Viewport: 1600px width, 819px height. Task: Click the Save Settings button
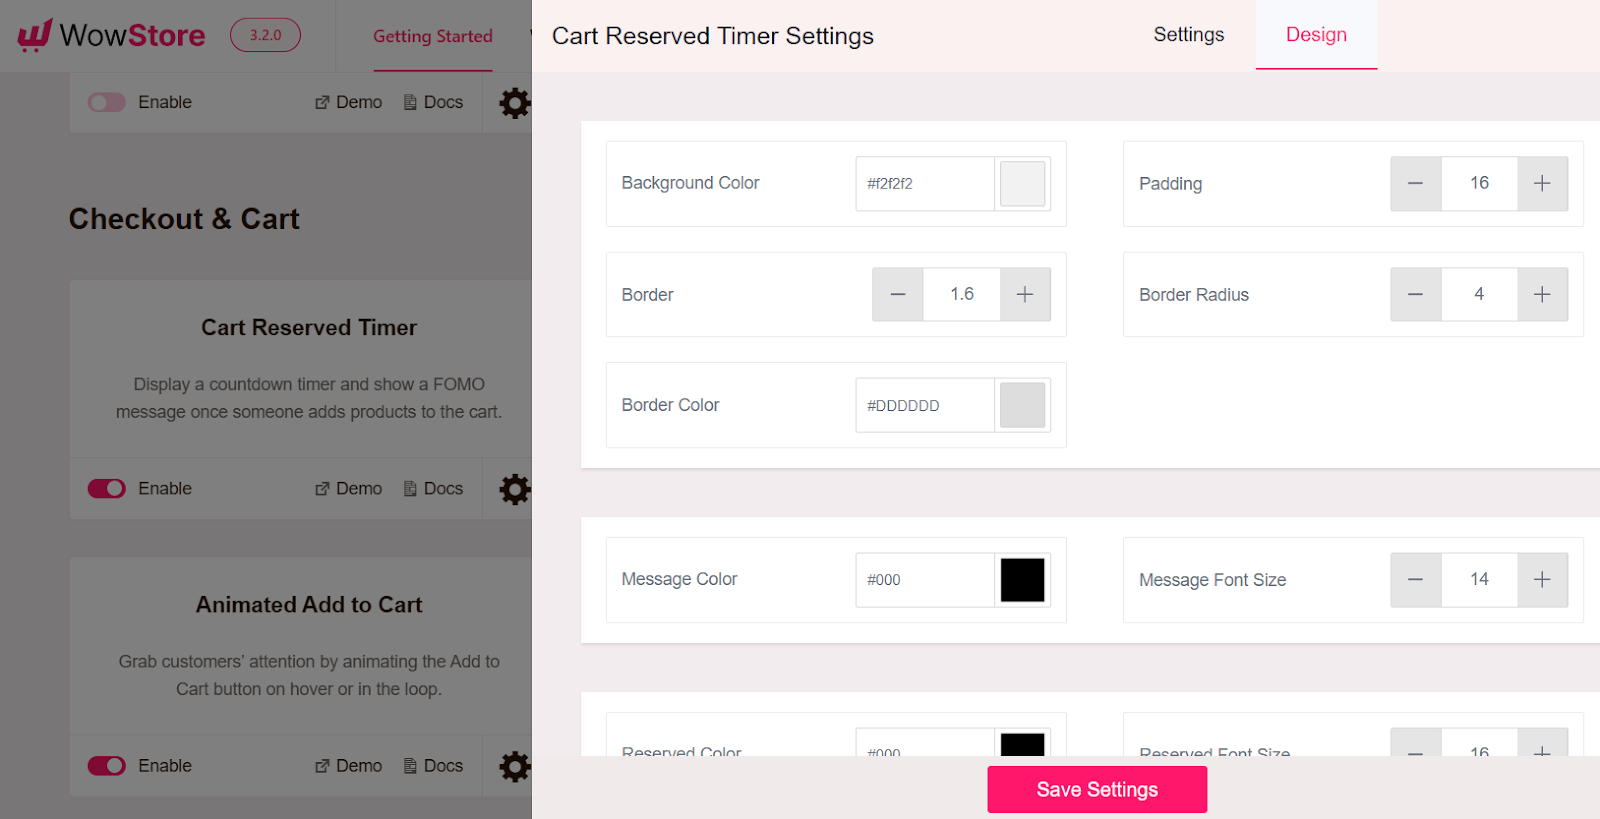[1096, 789]
